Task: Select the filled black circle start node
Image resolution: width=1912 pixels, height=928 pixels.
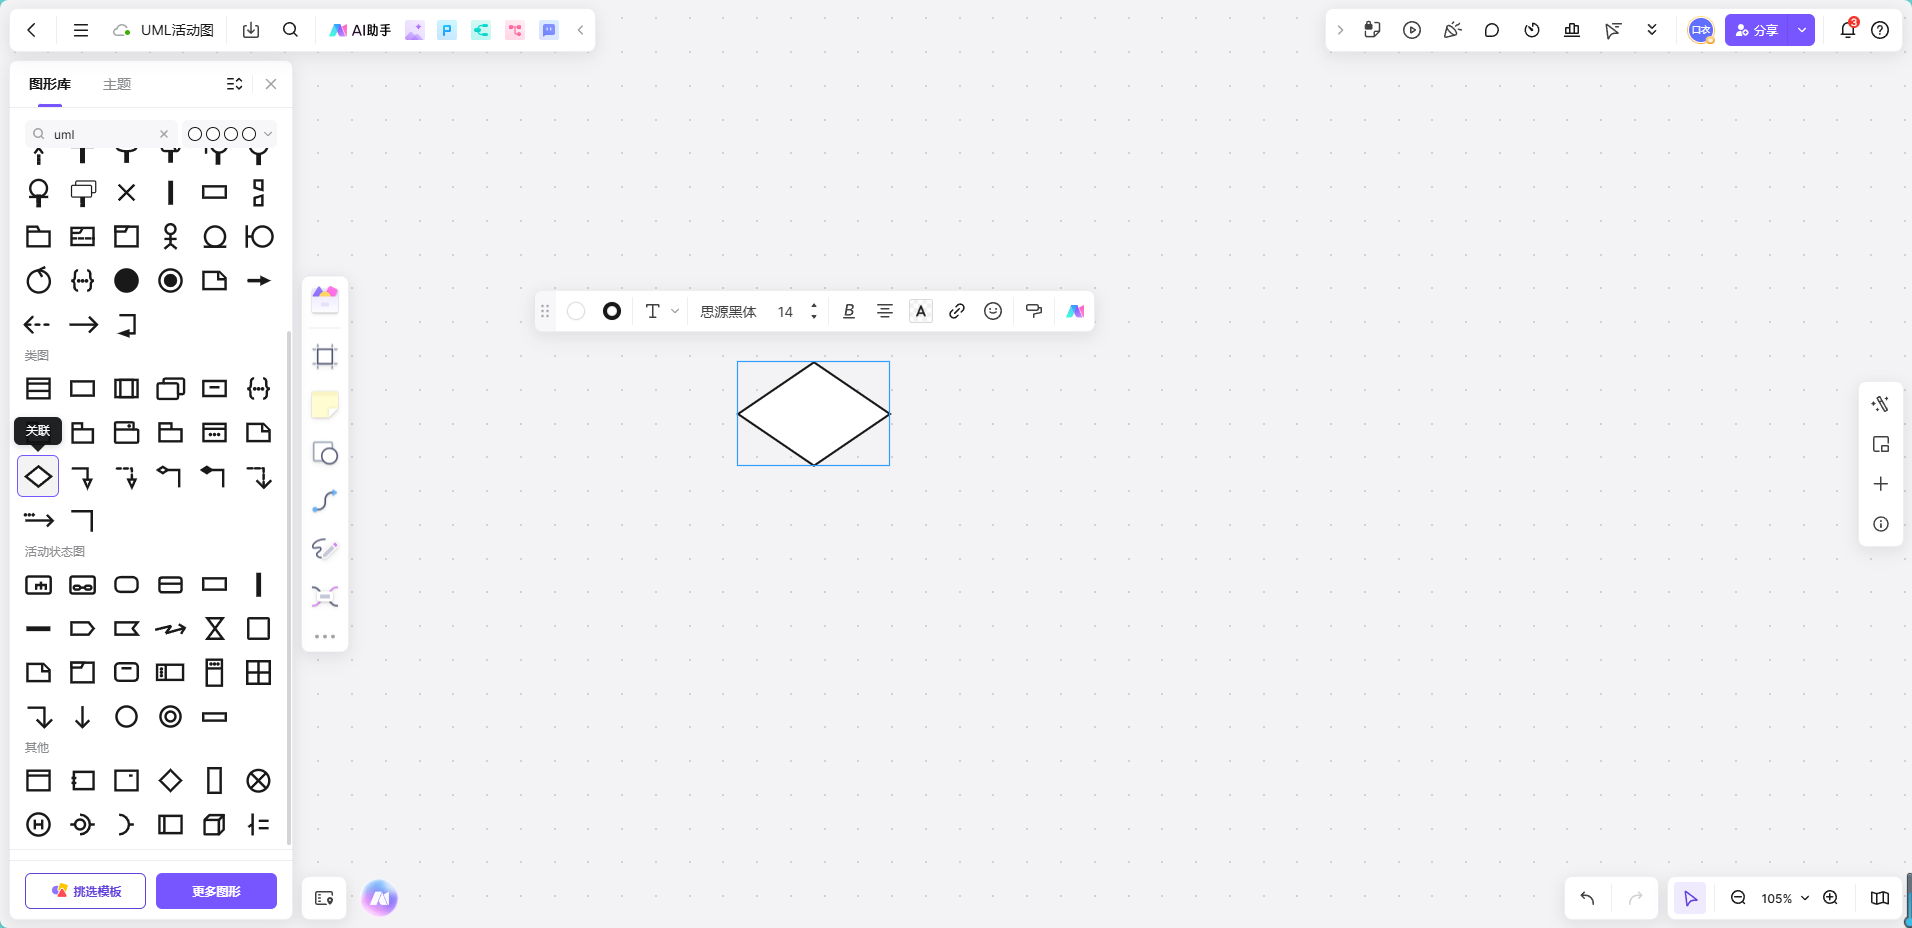Action: point(127,281)
